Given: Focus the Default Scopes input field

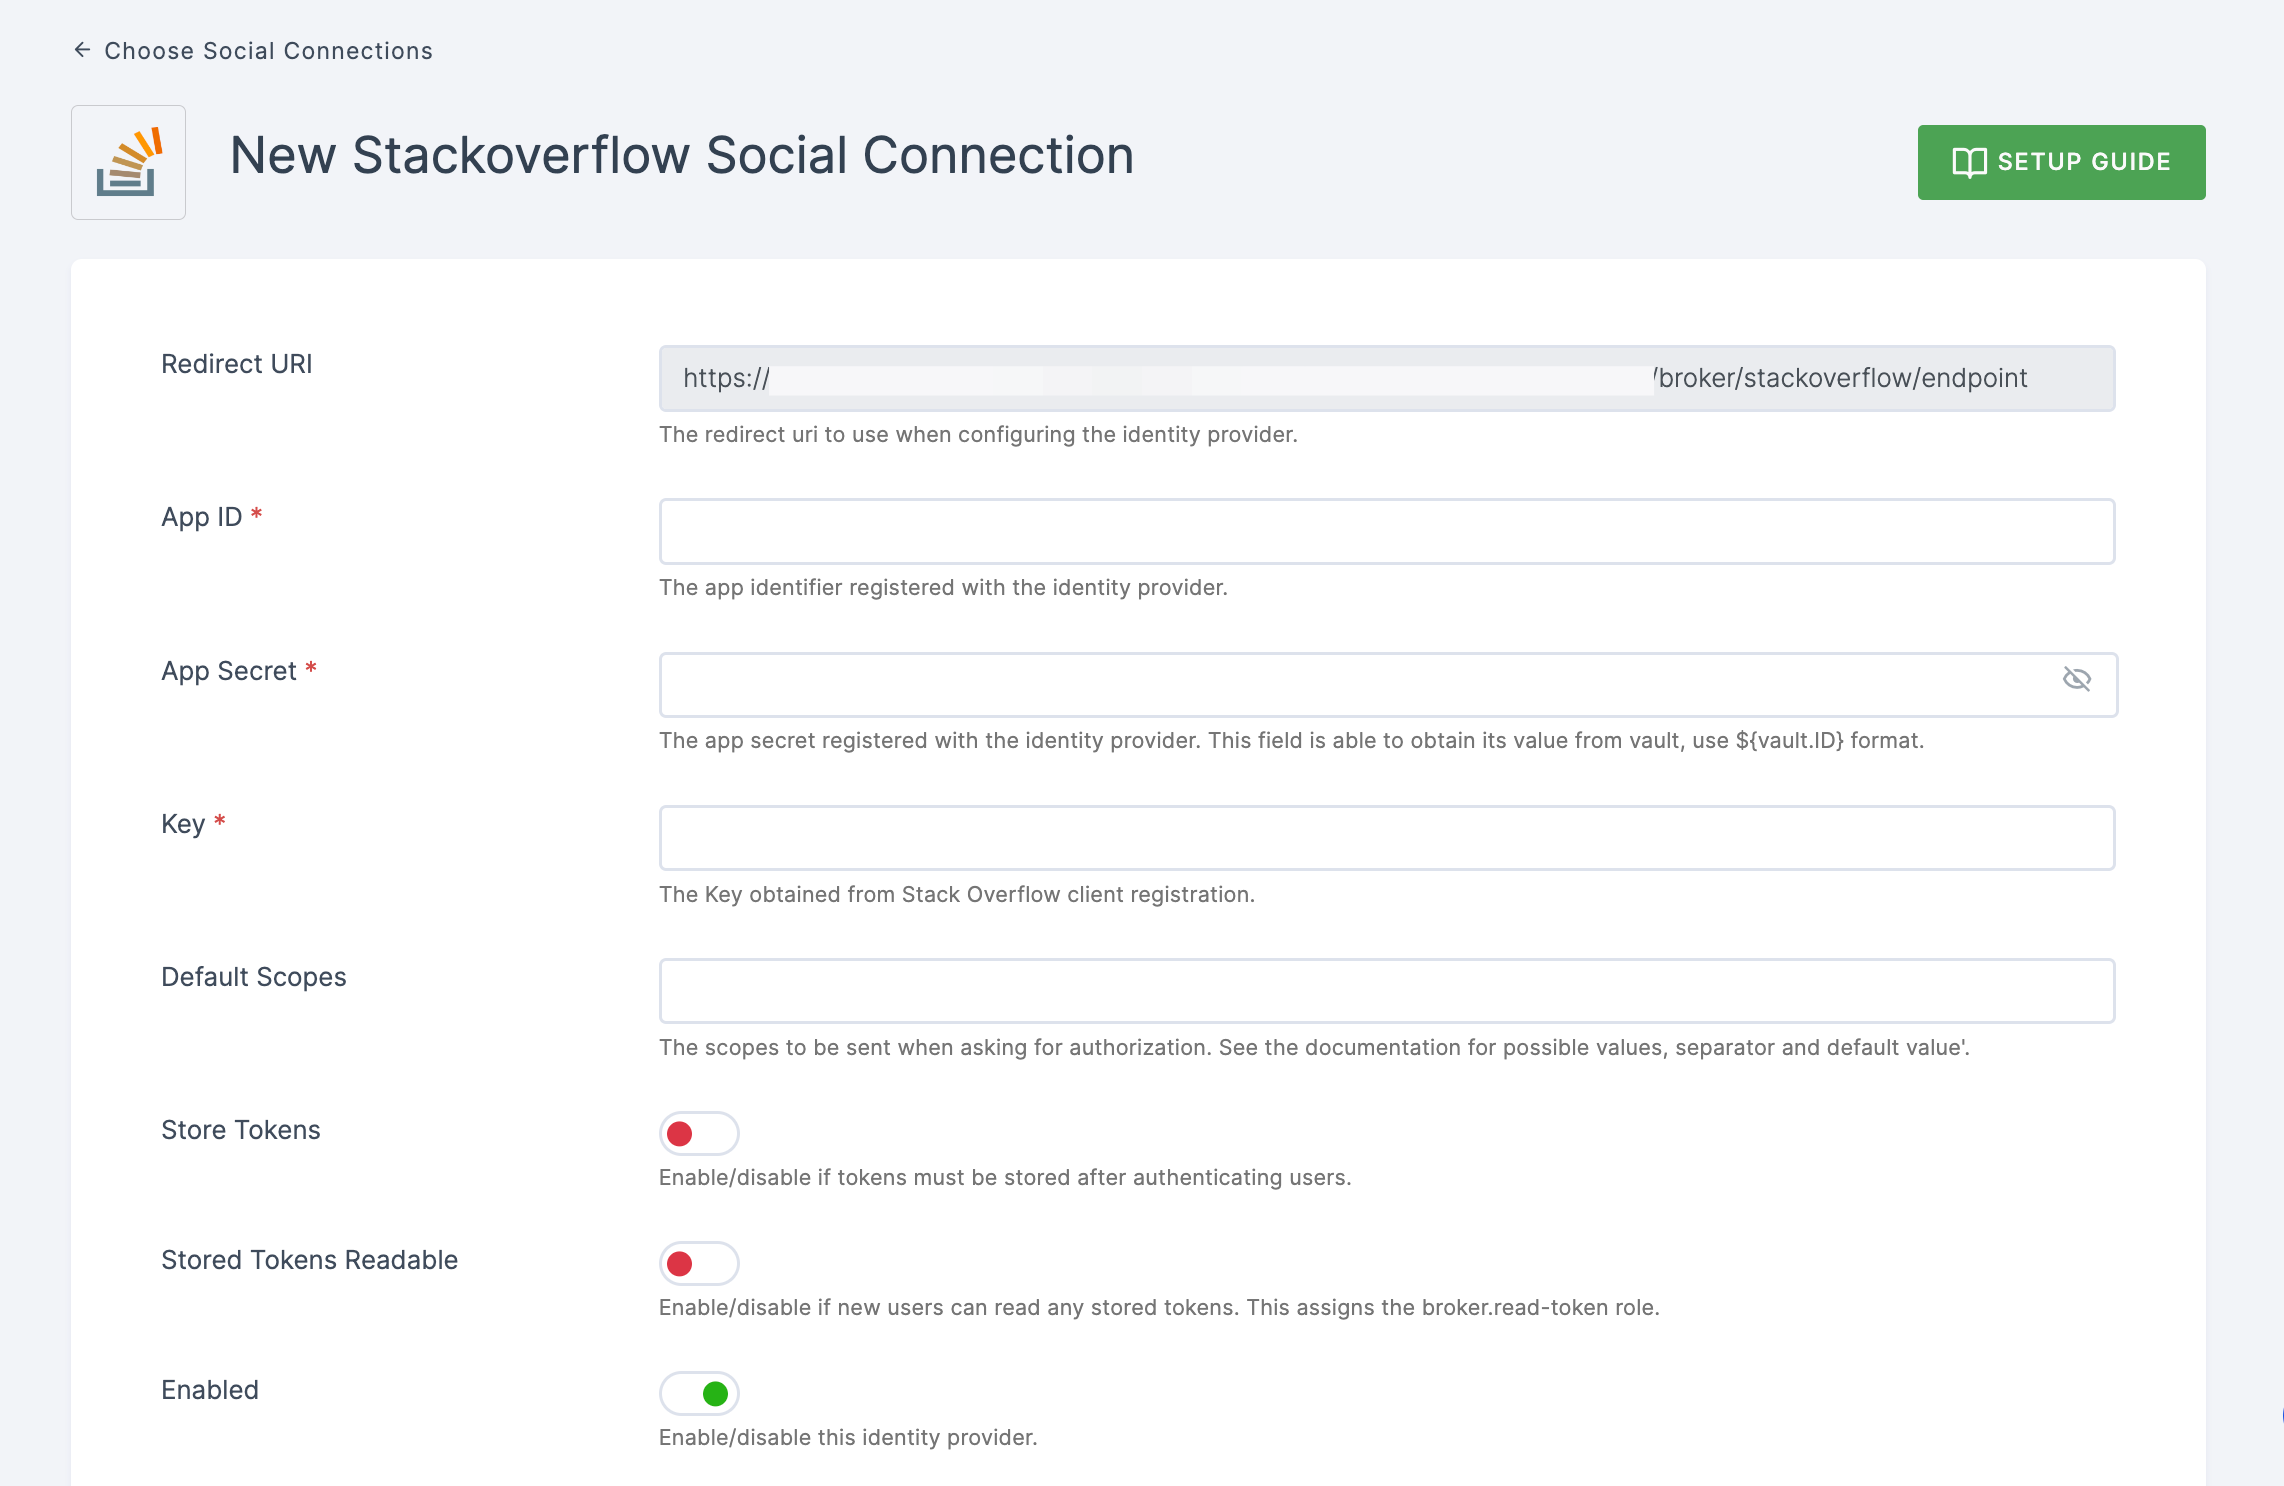Looking at the screenshot, I should coord(1387,991).
